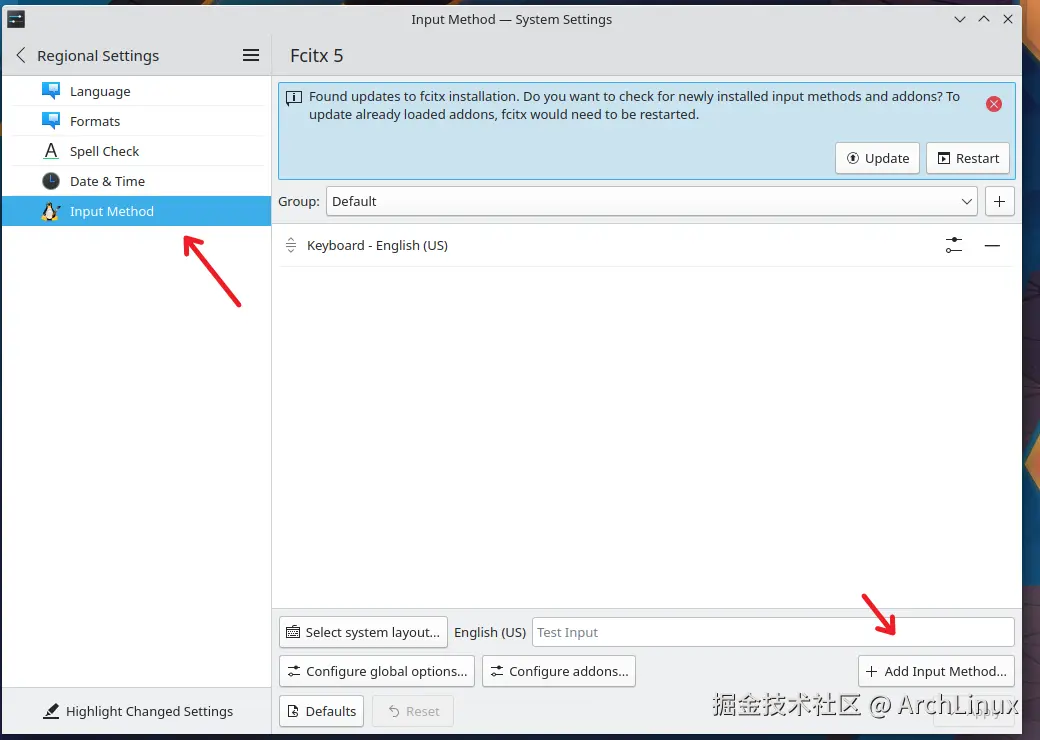Open the Group dropdown
The height and width of the screenshot is (740, 1040).
651,202
